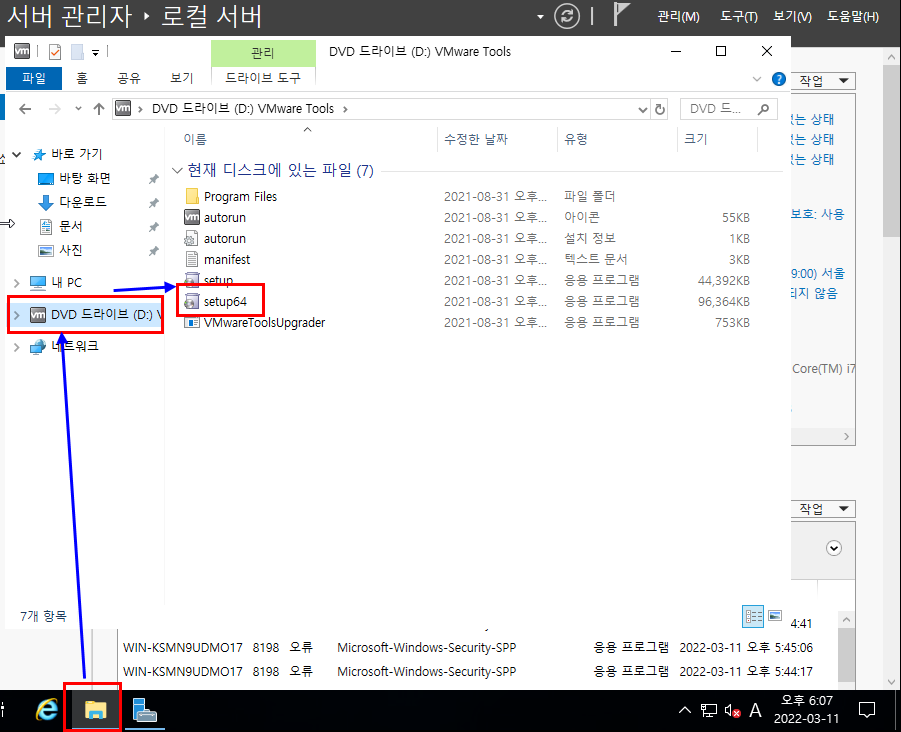Open the 보기 ribbon tab in Explorer
This screenshot has height=732, width=901.
tap(182, 78)
